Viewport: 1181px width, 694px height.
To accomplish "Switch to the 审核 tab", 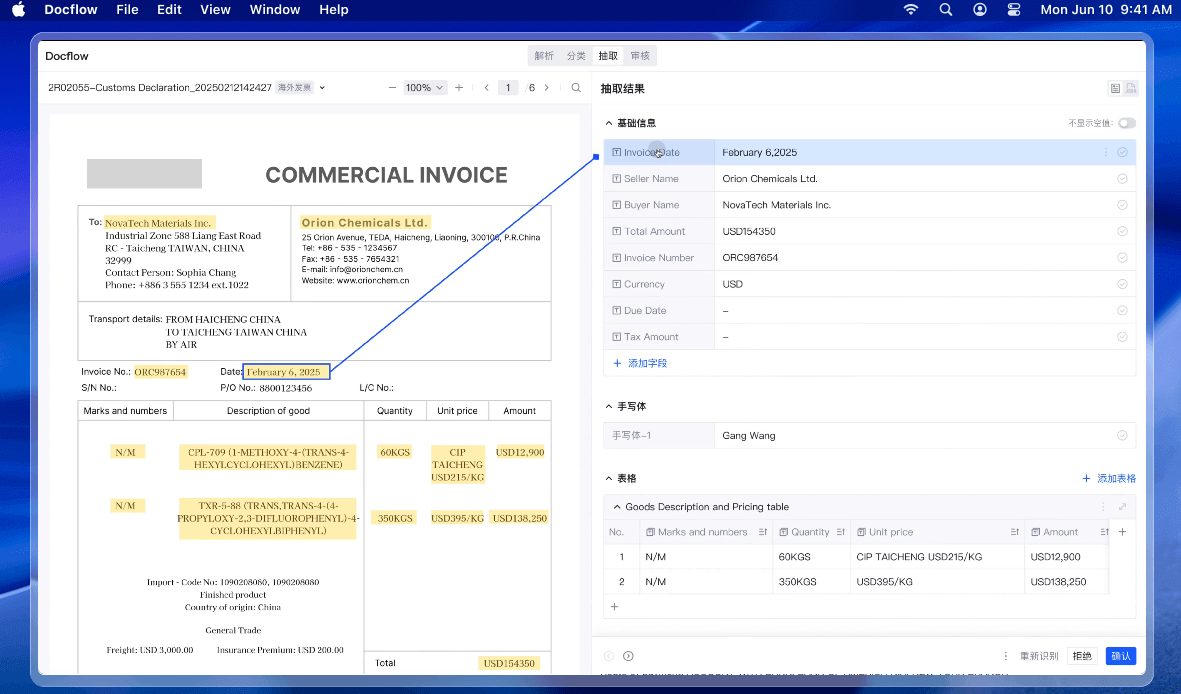I will pos(640,56).
